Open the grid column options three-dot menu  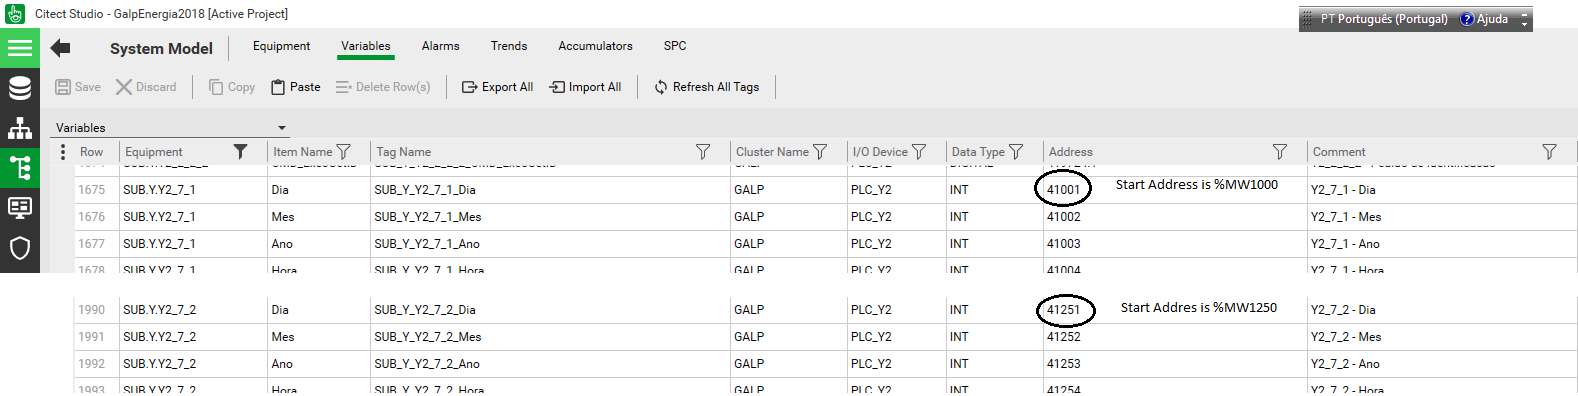pos(63,152)
